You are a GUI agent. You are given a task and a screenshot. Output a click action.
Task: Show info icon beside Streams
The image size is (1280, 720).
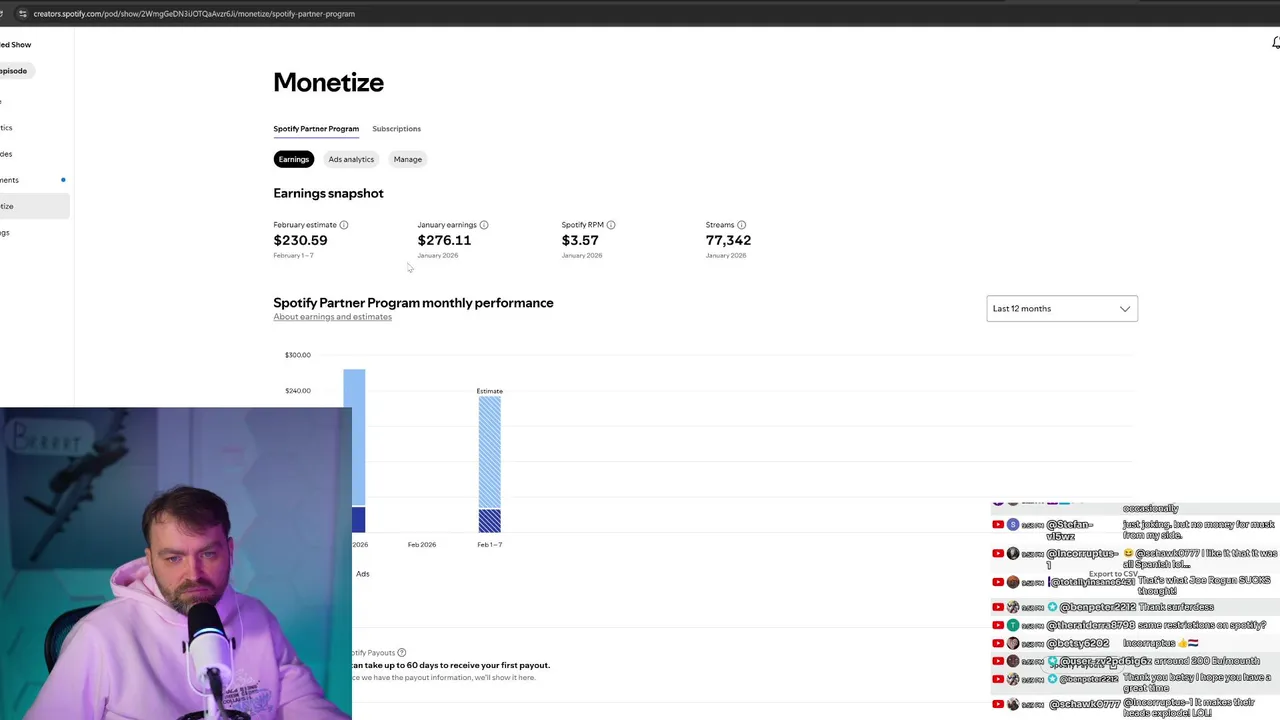(x=741, y=225)
